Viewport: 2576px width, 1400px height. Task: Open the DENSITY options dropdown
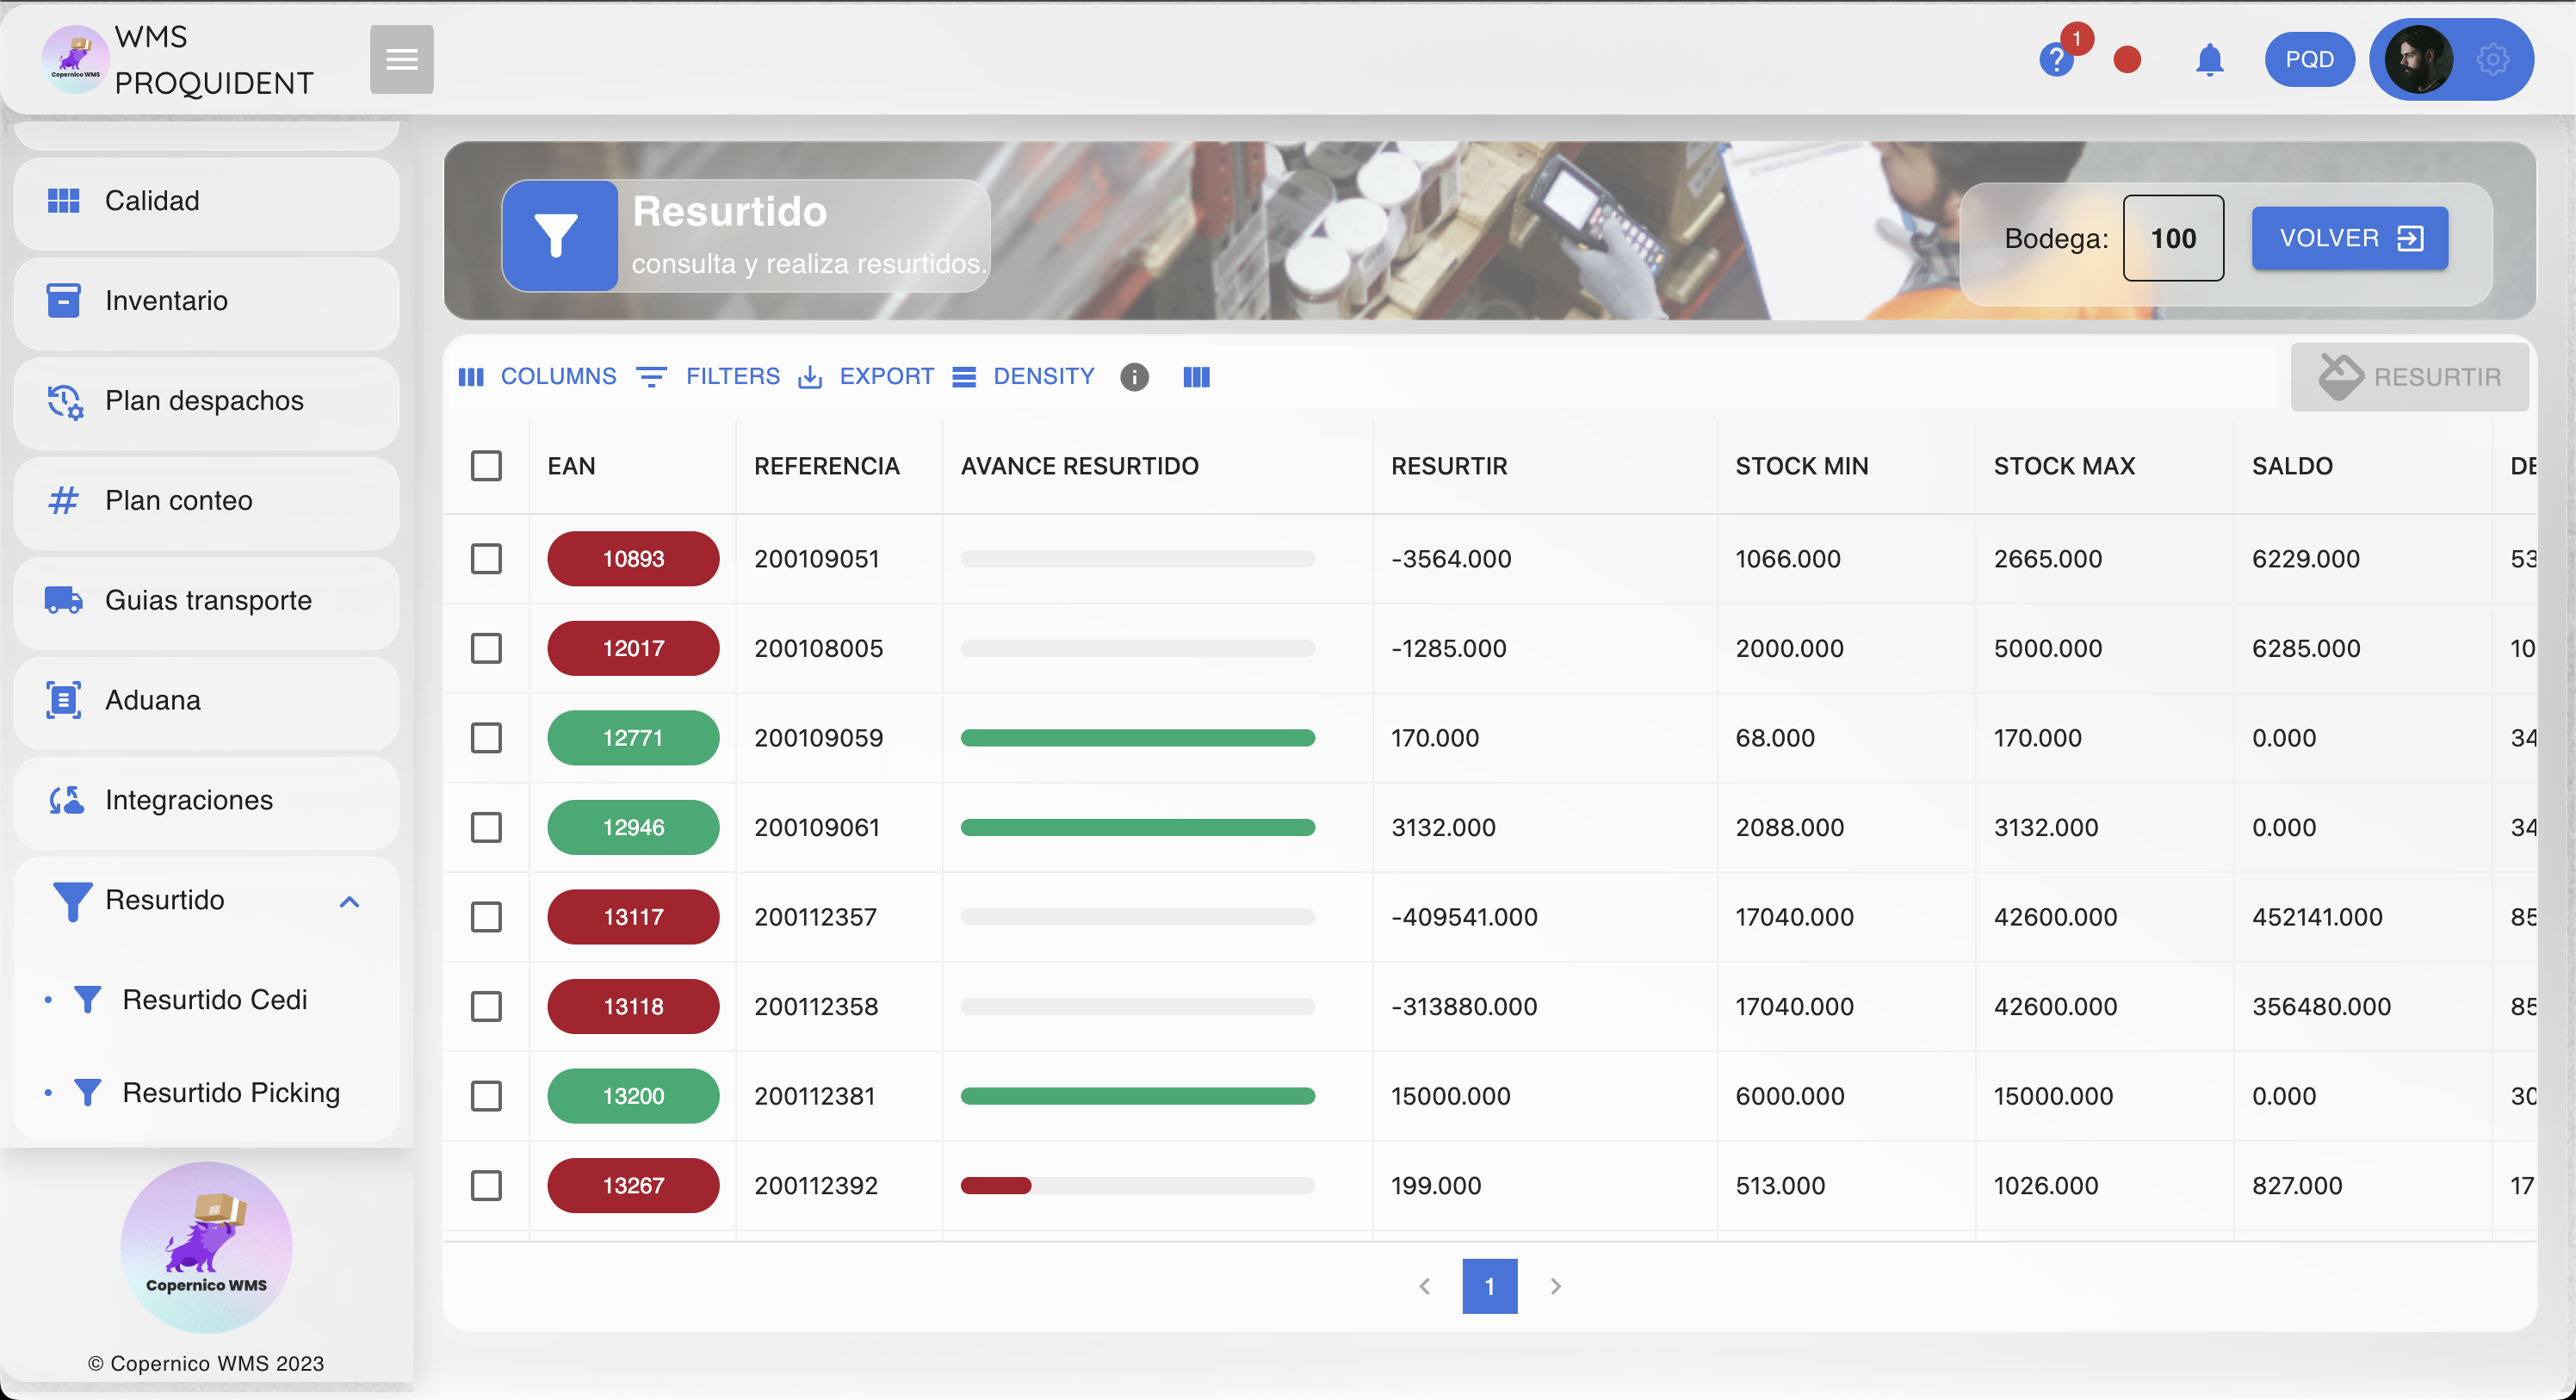1024,377
